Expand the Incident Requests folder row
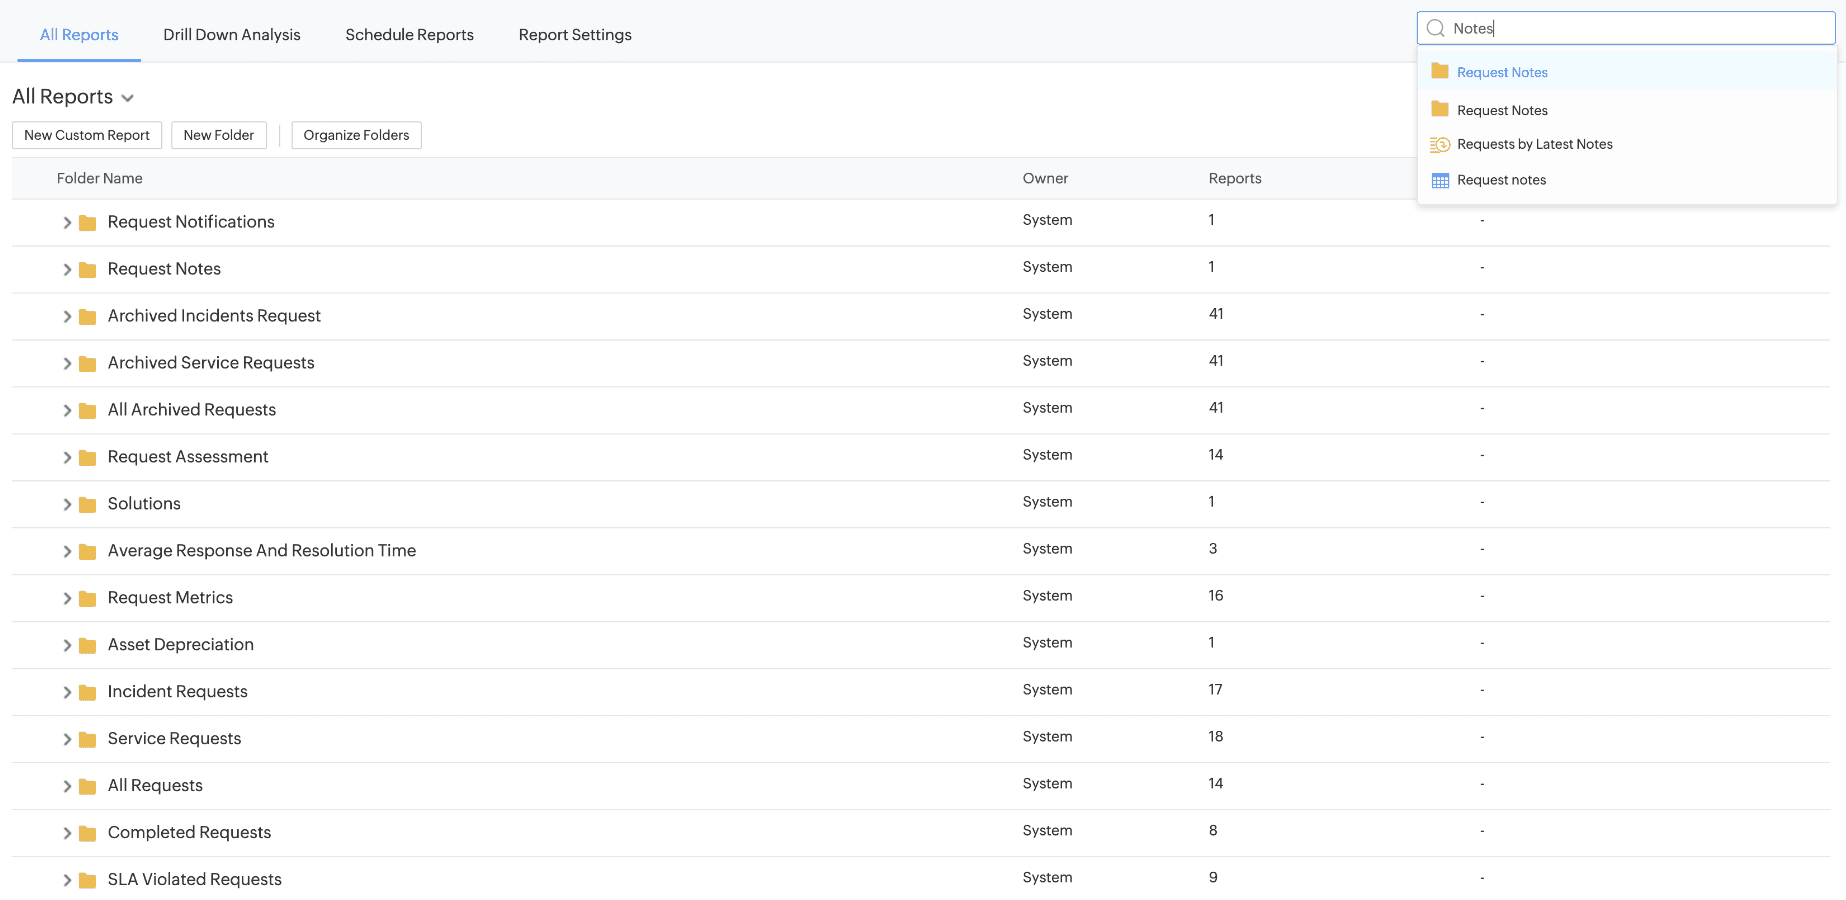 pos(67,693)
